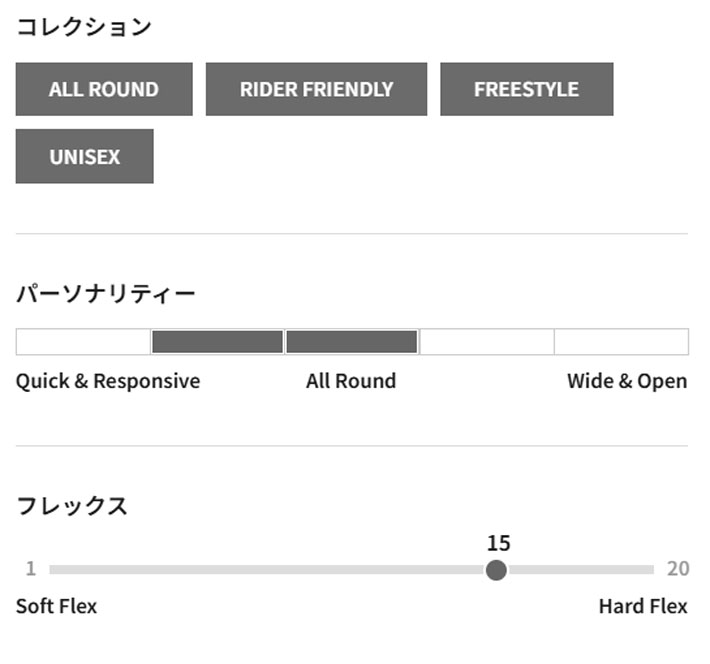Click the ALL ROUND collection tag
The image size is (710, 664).
coord(104,89)
